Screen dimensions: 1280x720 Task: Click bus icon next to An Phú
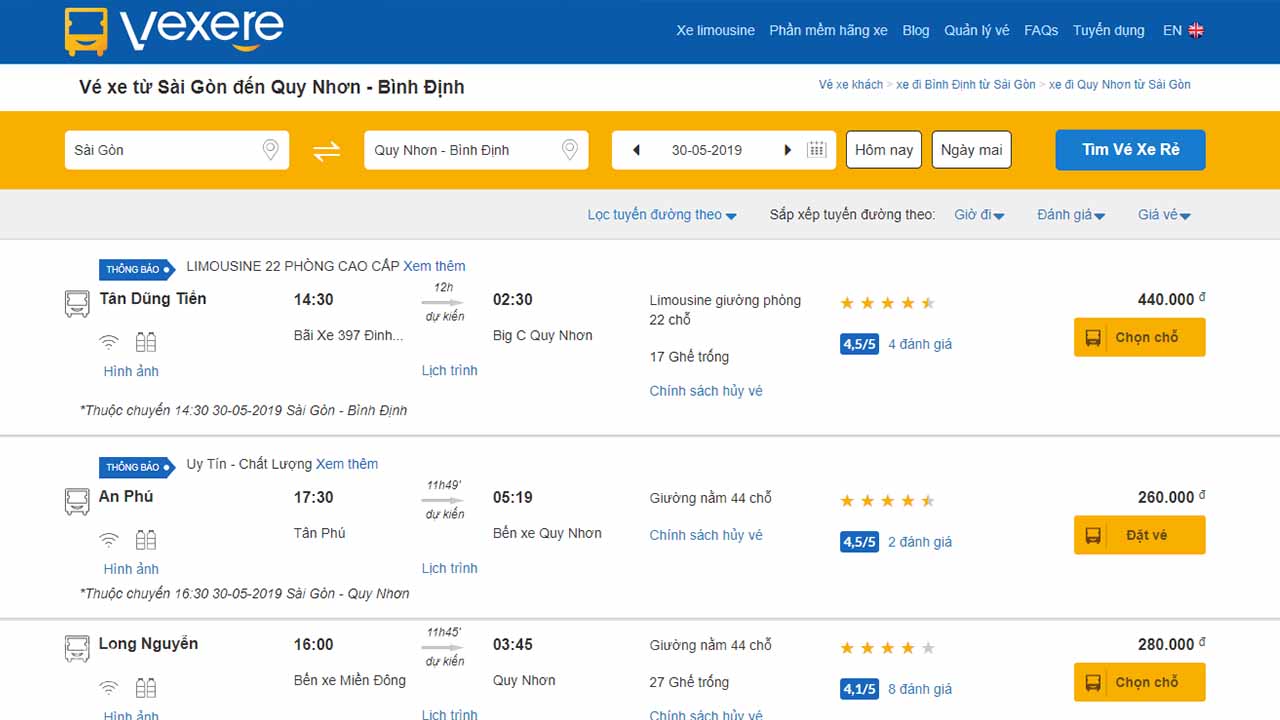click(x=77, y=502)
